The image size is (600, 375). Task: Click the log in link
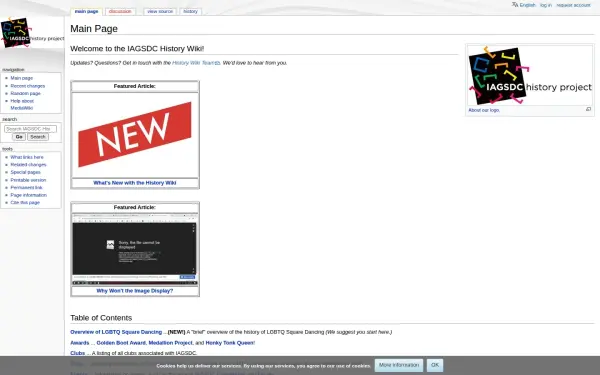coord(546,5)
